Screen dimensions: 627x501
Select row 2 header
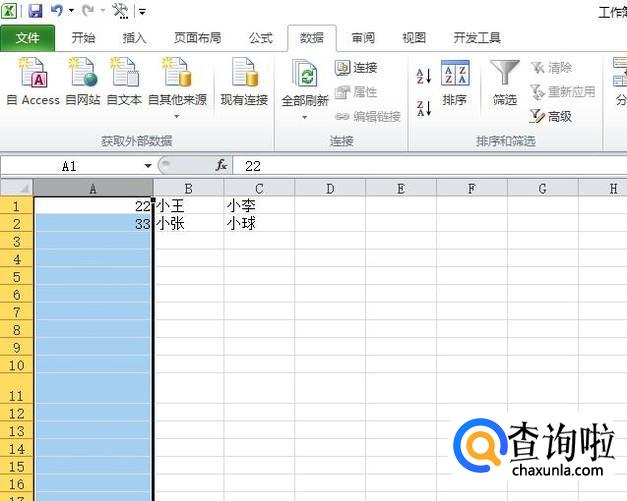pyautogui.click(x=16, y=224)
